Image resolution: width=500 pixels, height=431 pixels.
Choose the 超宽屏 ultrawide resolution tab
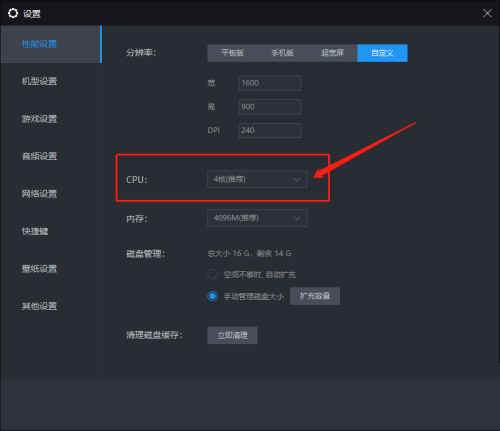(x=332, y=53)
